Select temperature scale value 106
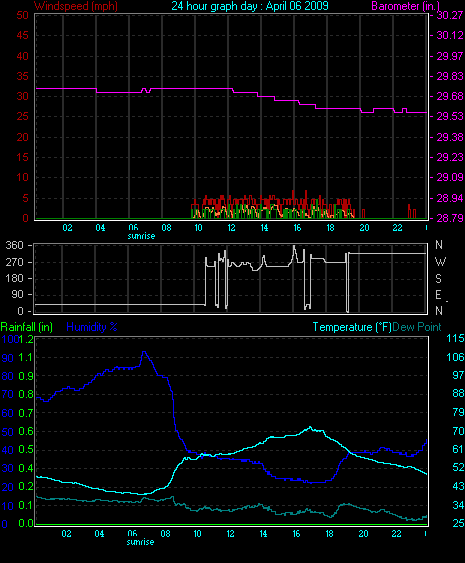Screen dimensions: 465x563 [x=455, y=357]
